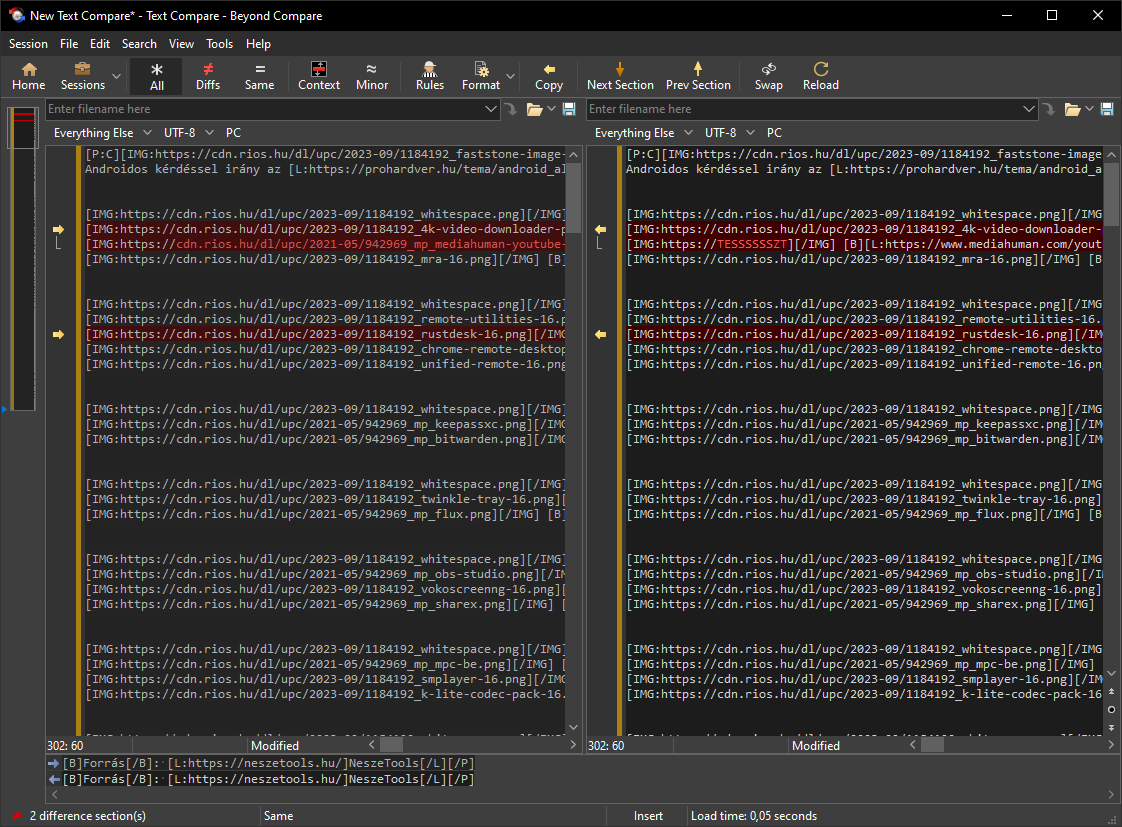Open left pane Everything Else format dropdown

(x=102, y=133)
